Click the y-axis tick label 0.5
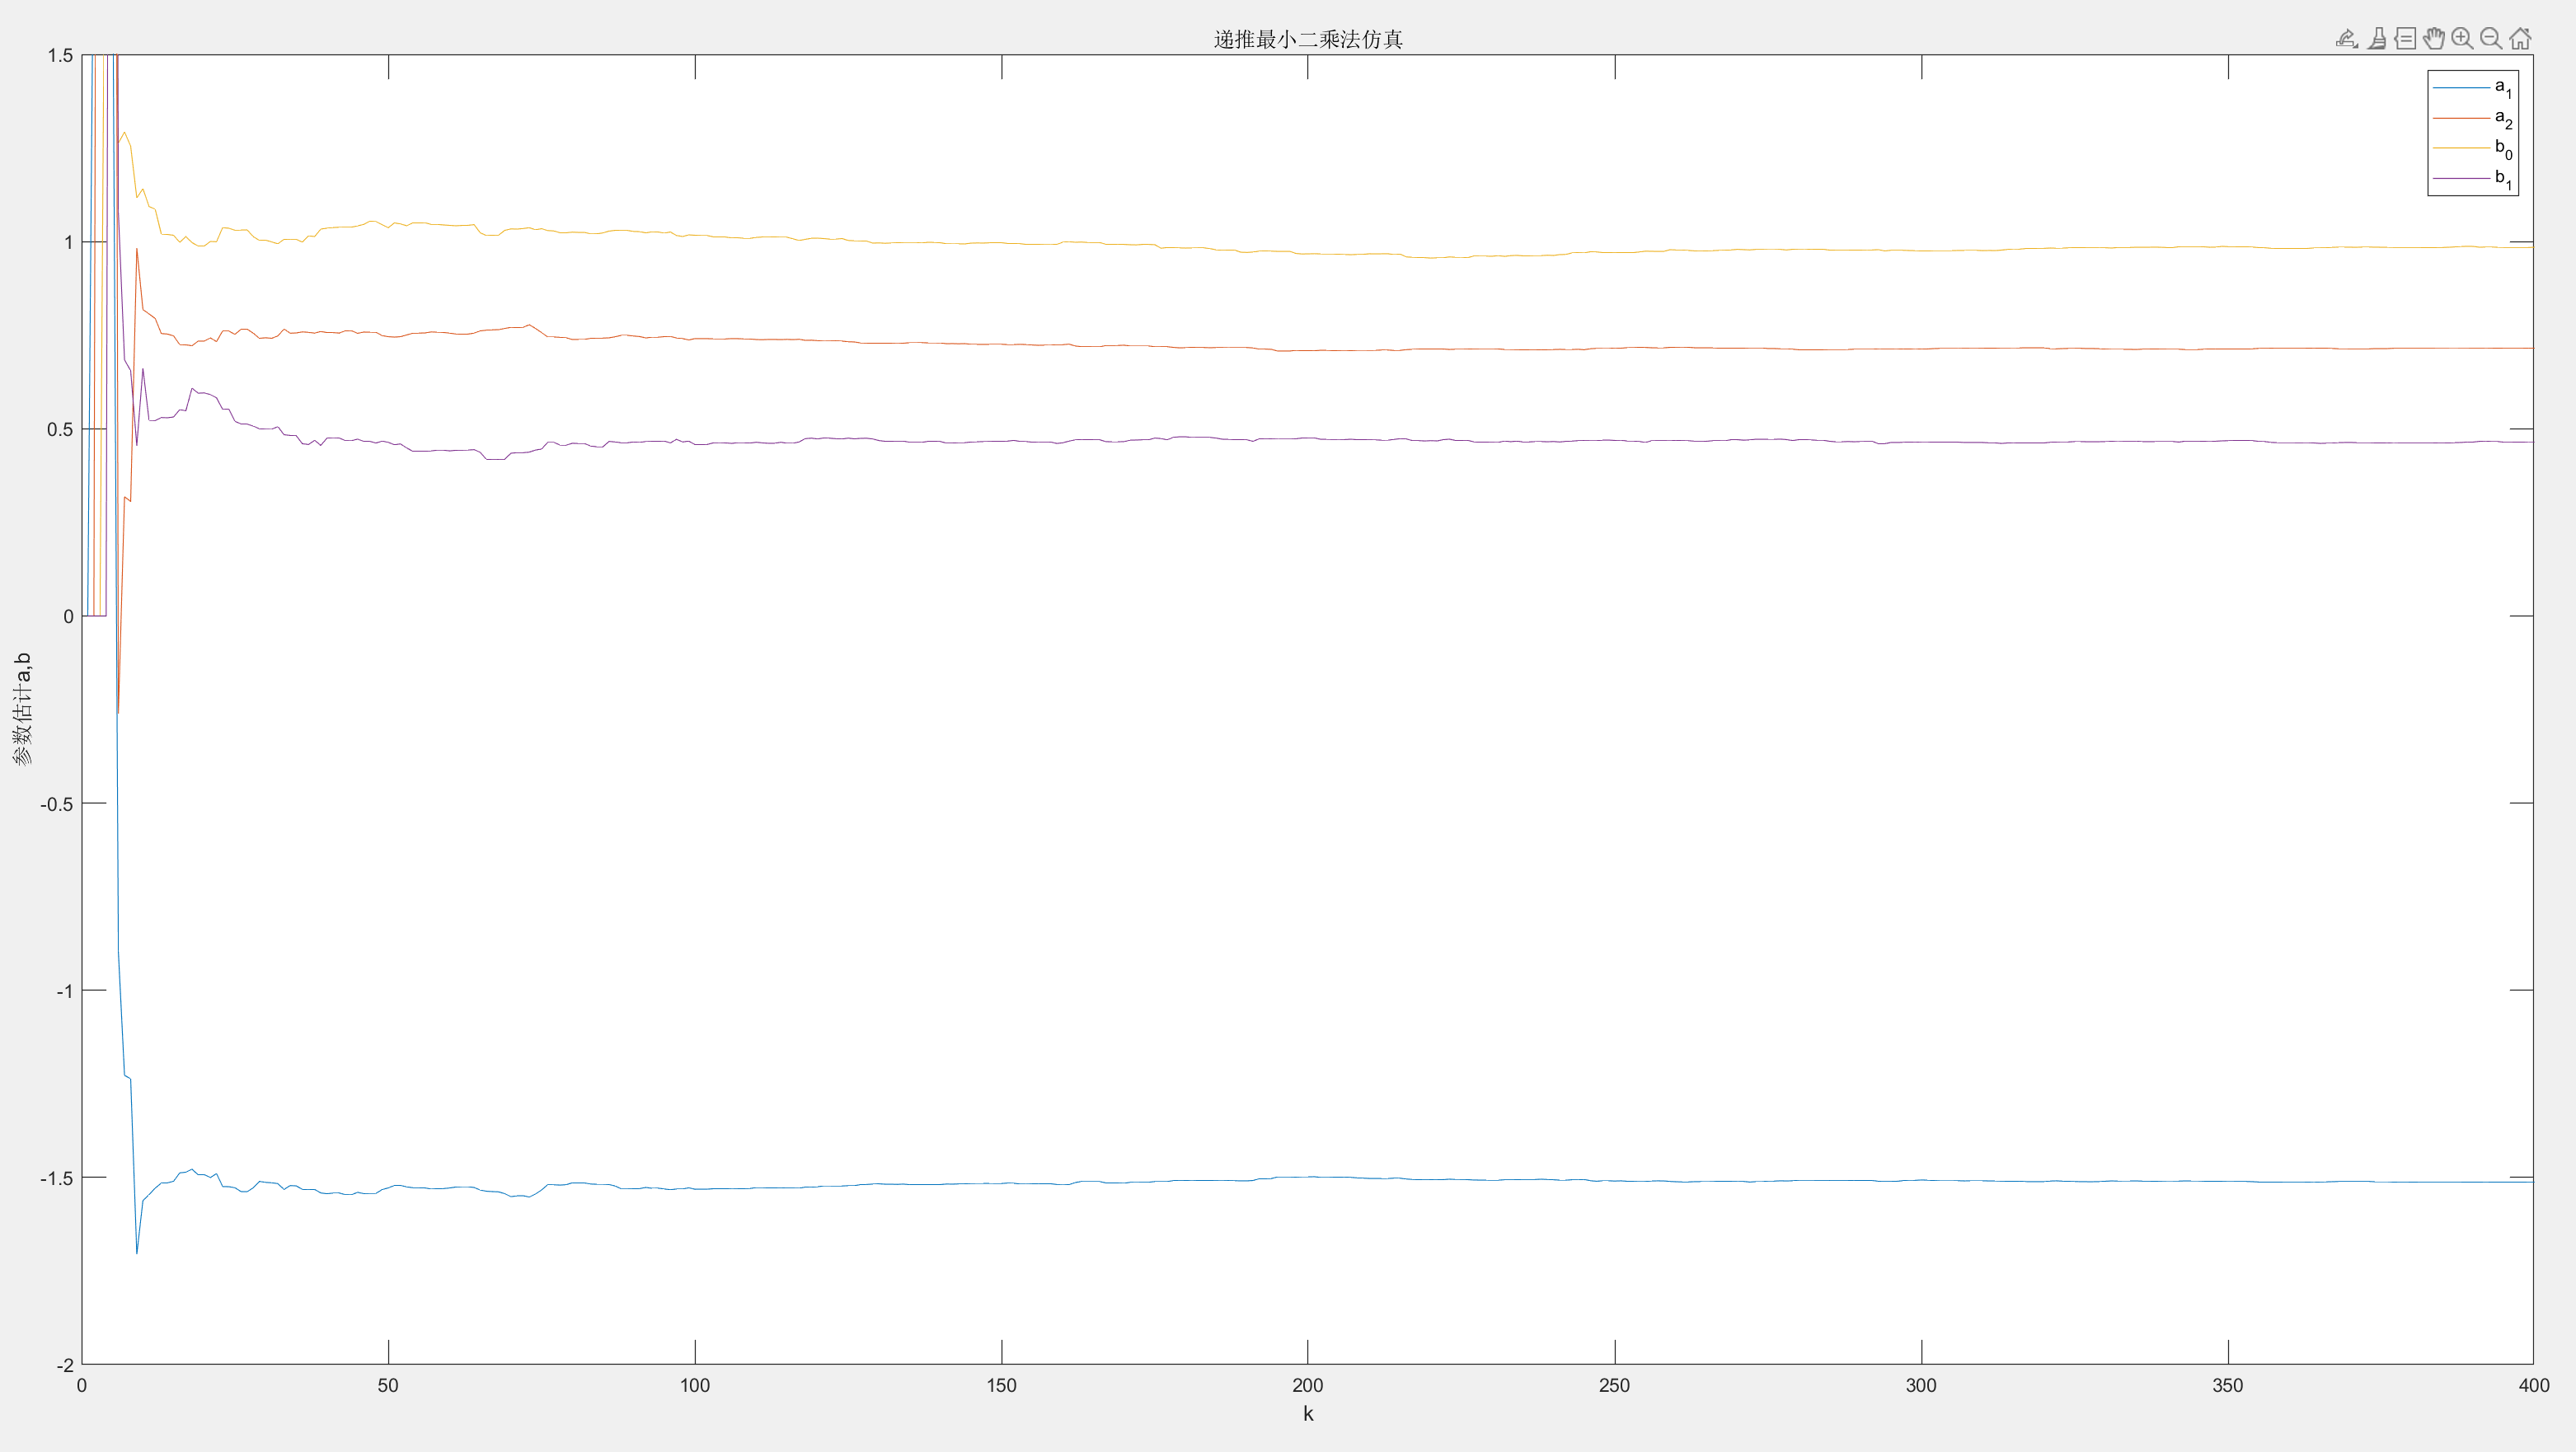 point(60,429)
